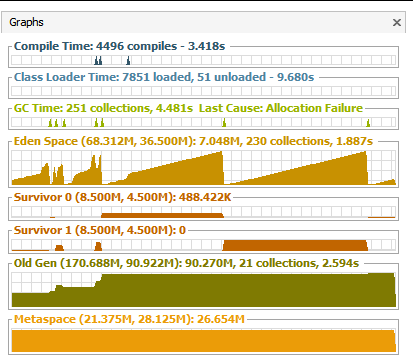
Task: Click the Survivor 0 graph
Action: pos(203,212)
